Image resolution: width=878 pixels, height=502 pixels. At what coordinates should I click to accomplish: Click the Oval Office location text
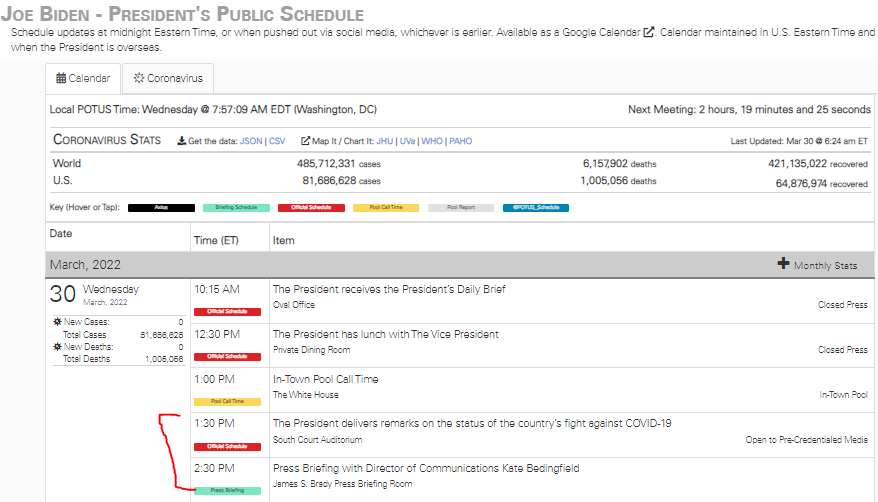click(294, 305)
